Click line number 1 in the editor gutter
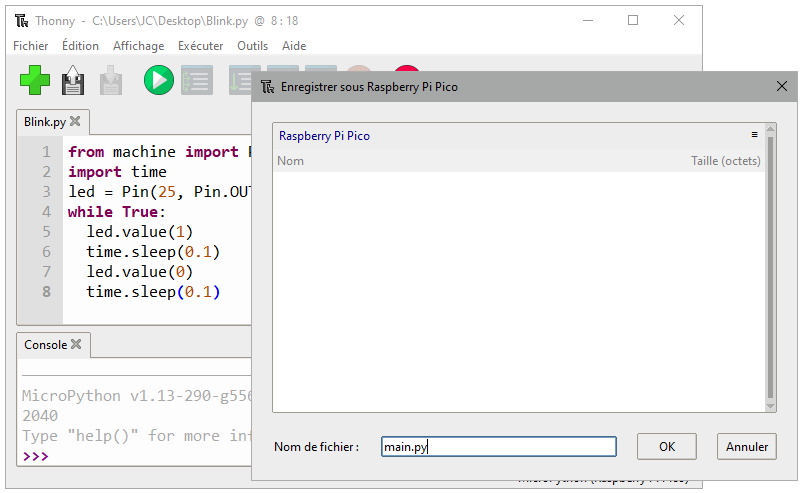Screen dimensions: 803x493 46,152
